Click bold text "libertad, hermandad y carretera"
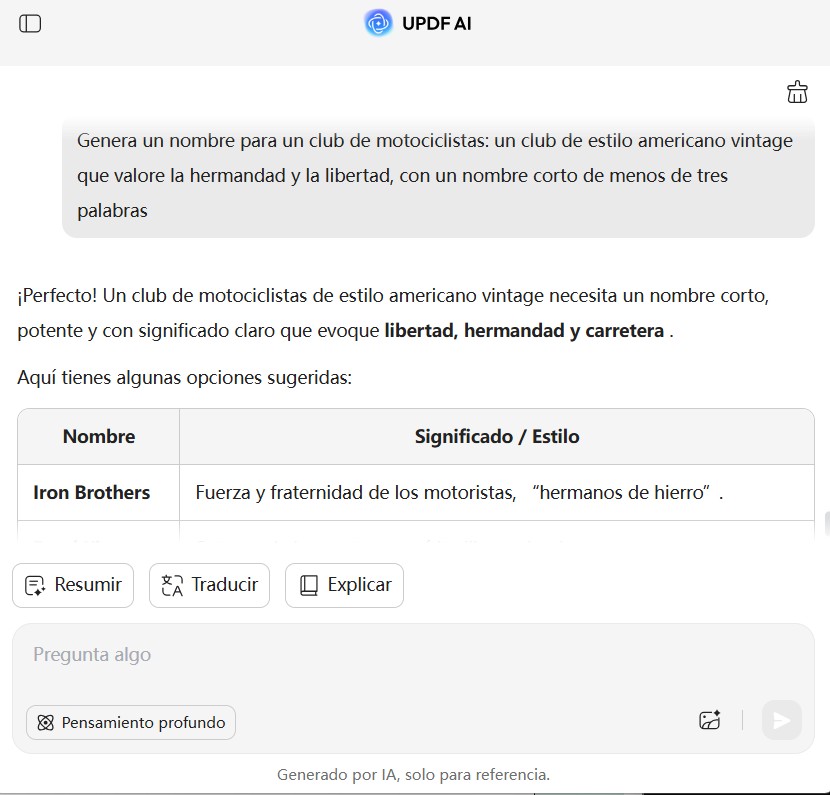The height and width of the screenshot is (795, 830). click(524, 330)
